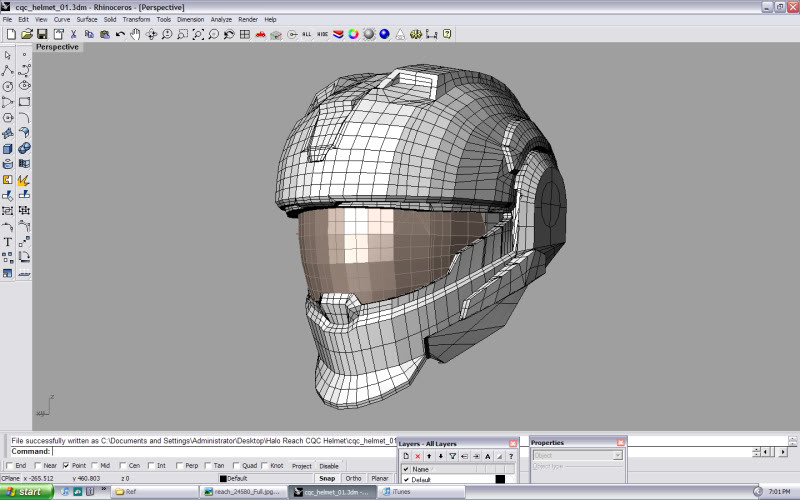Image resolution: width=800 pixels, height=500 pixels.
Task: Open the Edit Layers stacked icon
Action: click(338, 34)
